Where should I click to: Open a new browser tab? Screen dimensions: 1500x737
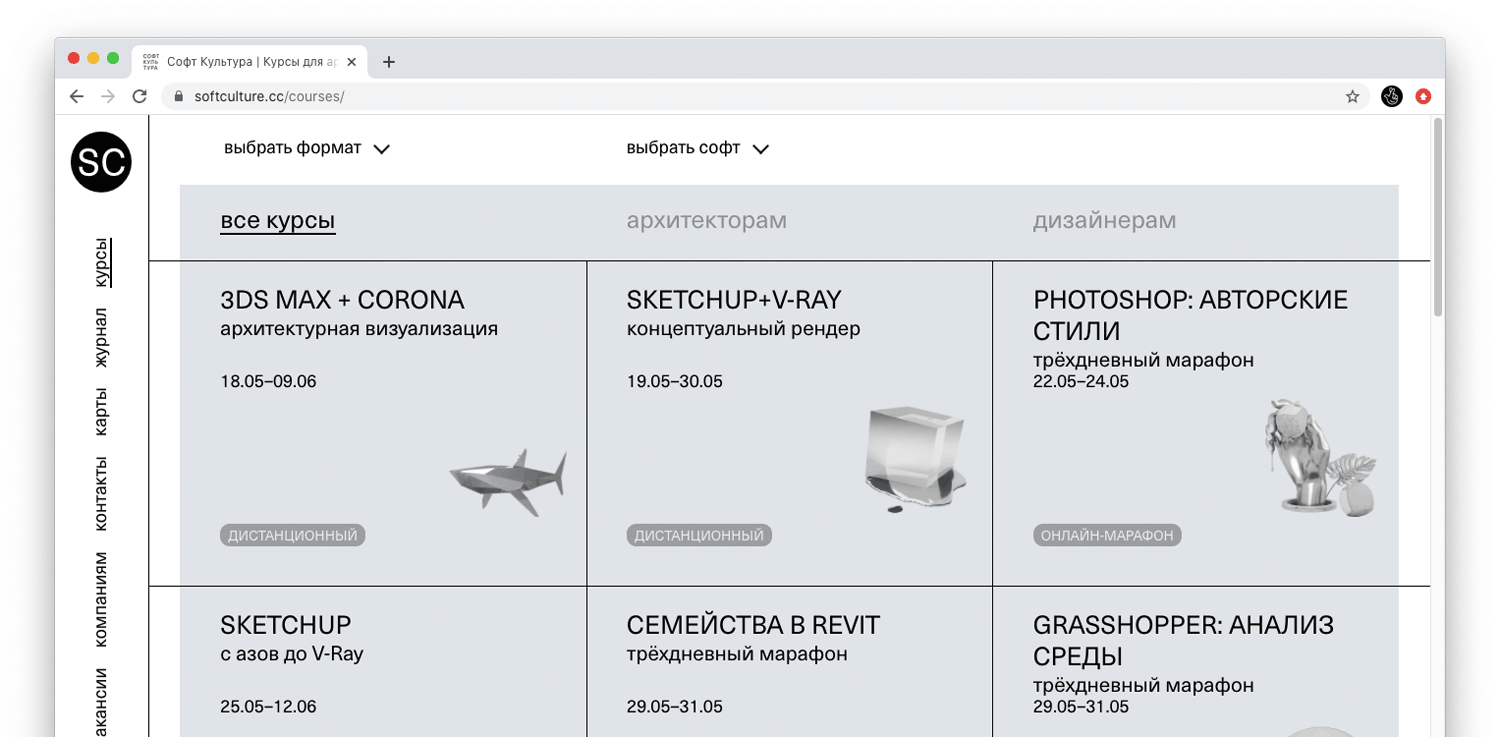pos(389,62)
